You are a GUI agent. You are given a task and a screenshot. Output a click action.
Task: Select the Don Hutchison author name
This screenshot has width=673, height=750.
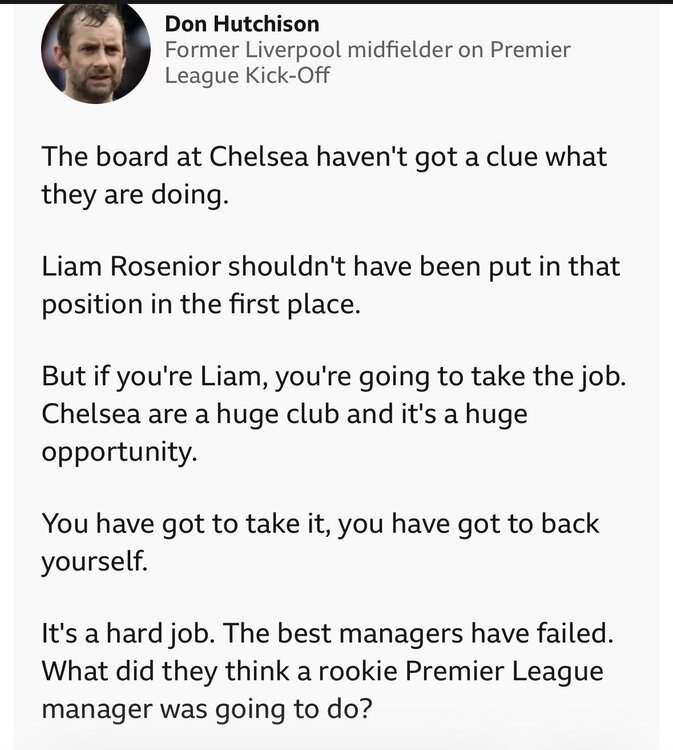pos(242,24)
